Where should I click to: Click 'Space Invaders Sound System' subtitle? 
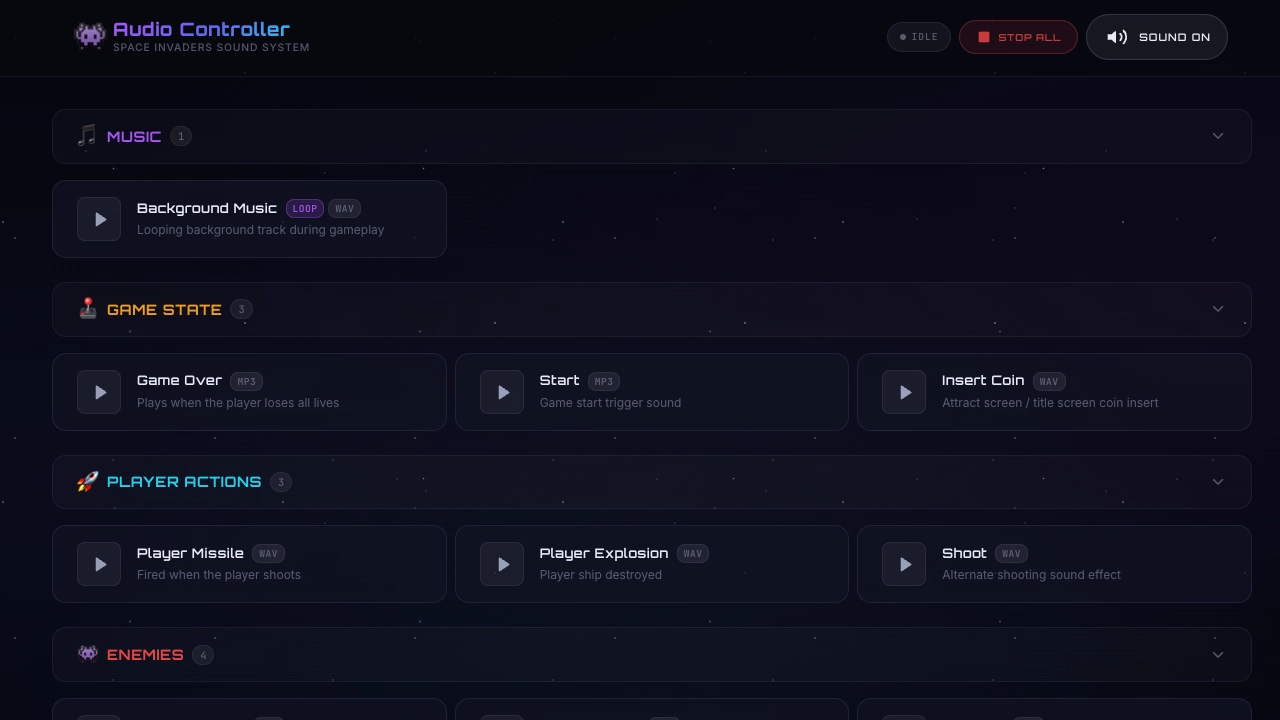(x=211, y=47)
